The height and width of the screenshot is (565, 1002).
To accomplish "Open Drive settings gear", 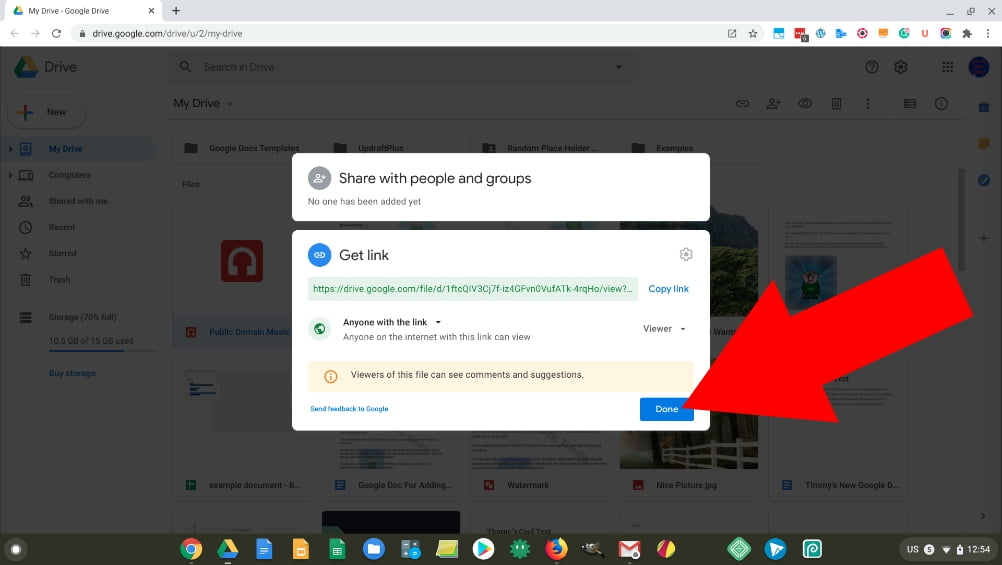I will pos(900,67).
